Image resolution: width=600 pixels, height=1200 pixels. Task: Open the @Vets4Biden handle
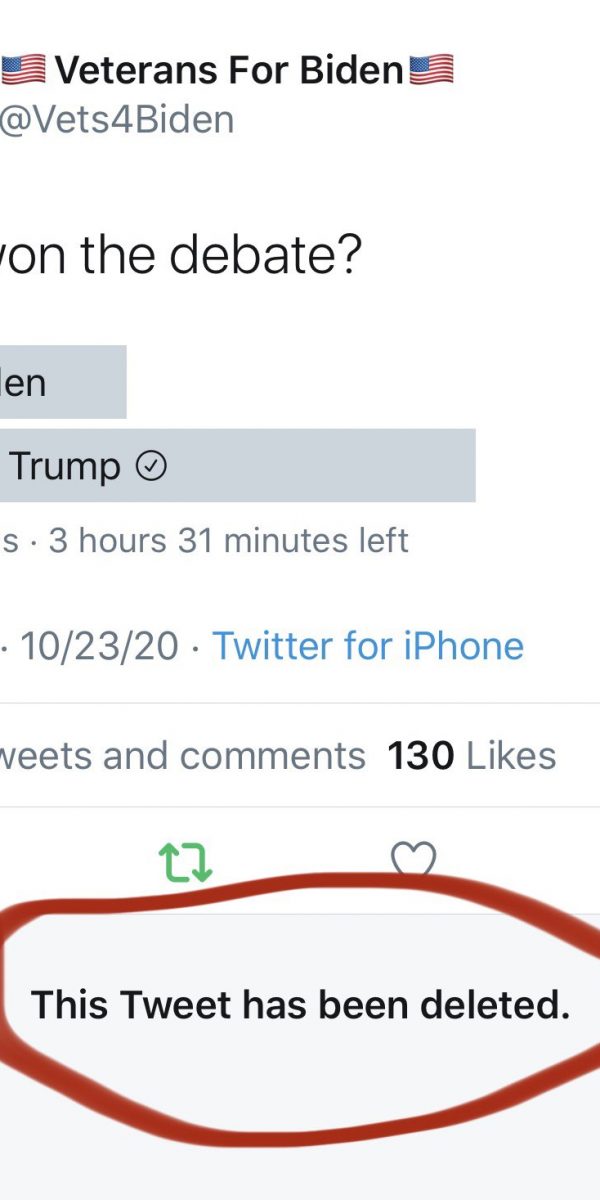(117, 120)
